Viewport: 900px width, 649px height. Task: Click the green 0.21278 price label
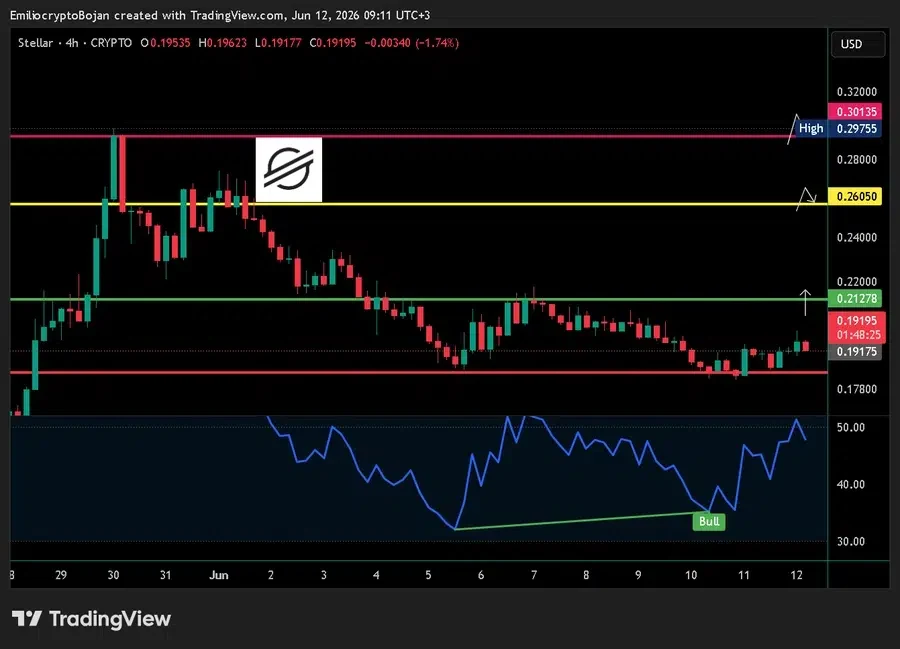coord(855,298)
